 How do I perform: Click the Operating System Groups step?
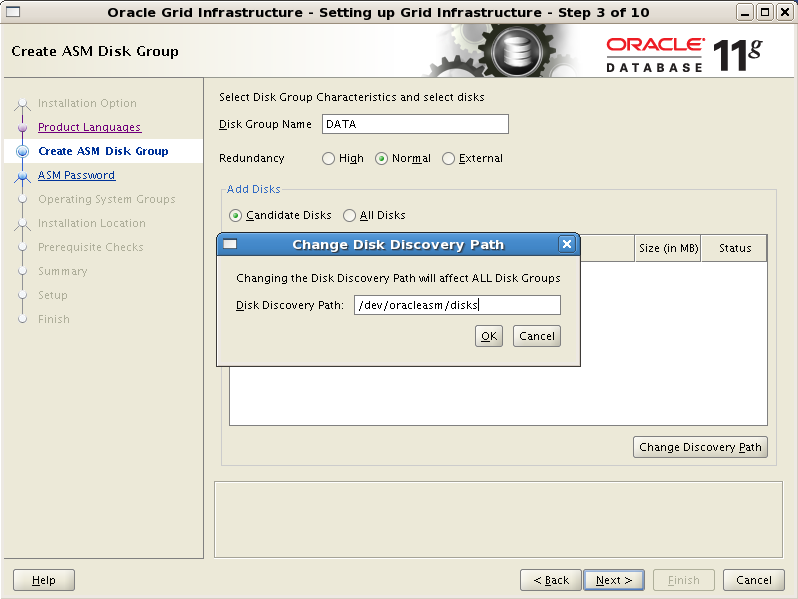click(x=107, y=199)
